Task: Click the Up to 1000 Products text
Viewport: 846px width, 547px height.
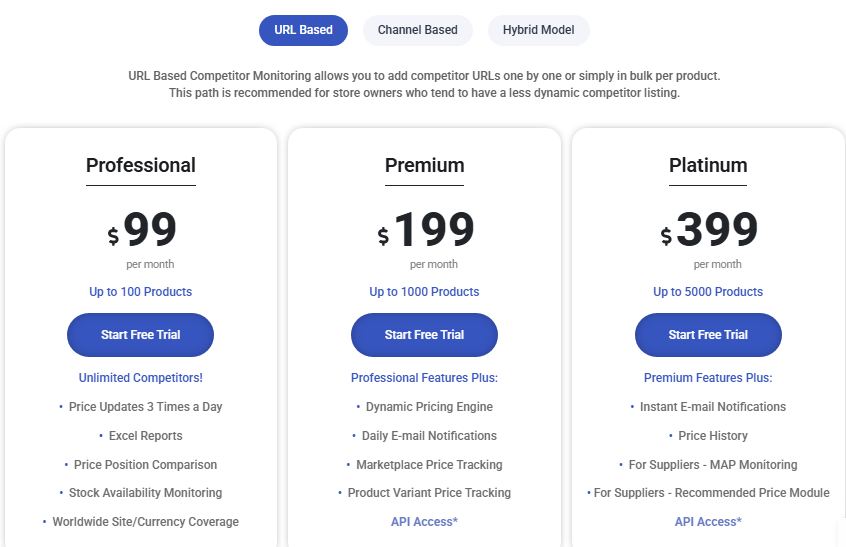Action: 424,292
